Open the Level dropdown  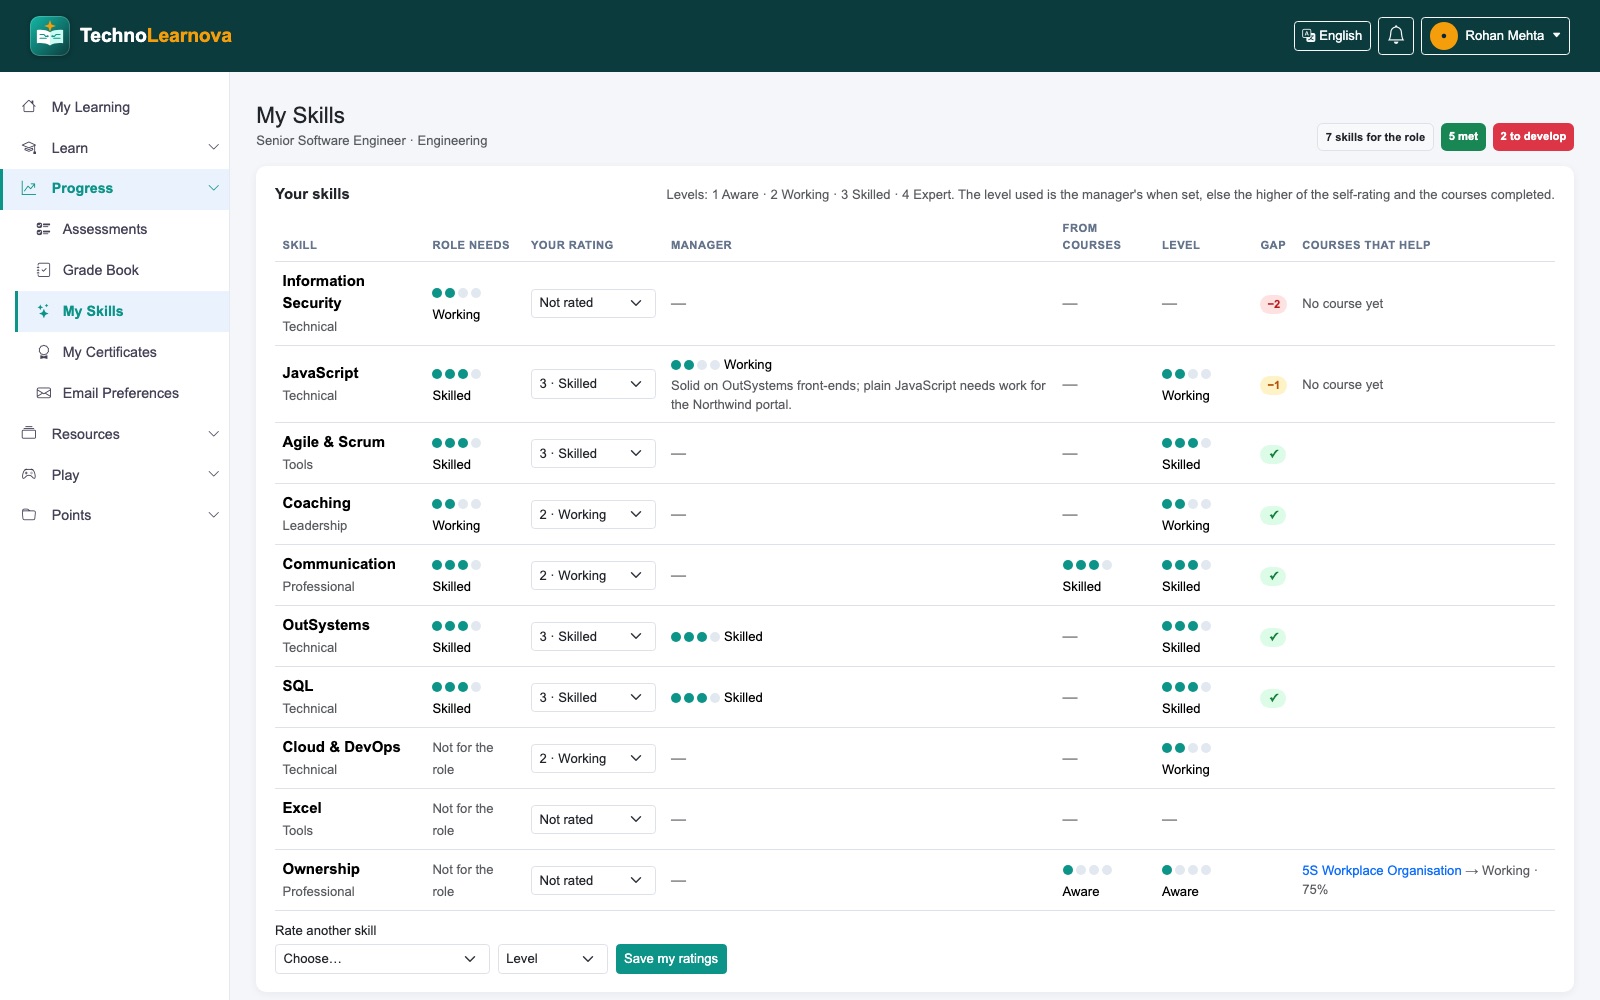point(553,959)
